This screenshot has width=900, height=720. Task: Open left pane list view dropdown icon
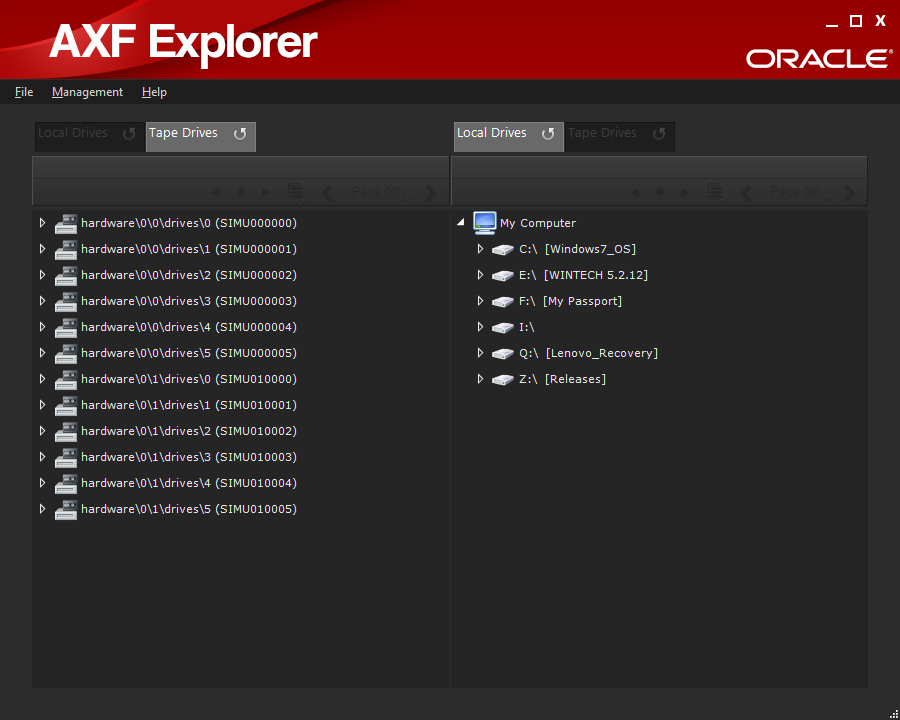click(x=296, y=192)
